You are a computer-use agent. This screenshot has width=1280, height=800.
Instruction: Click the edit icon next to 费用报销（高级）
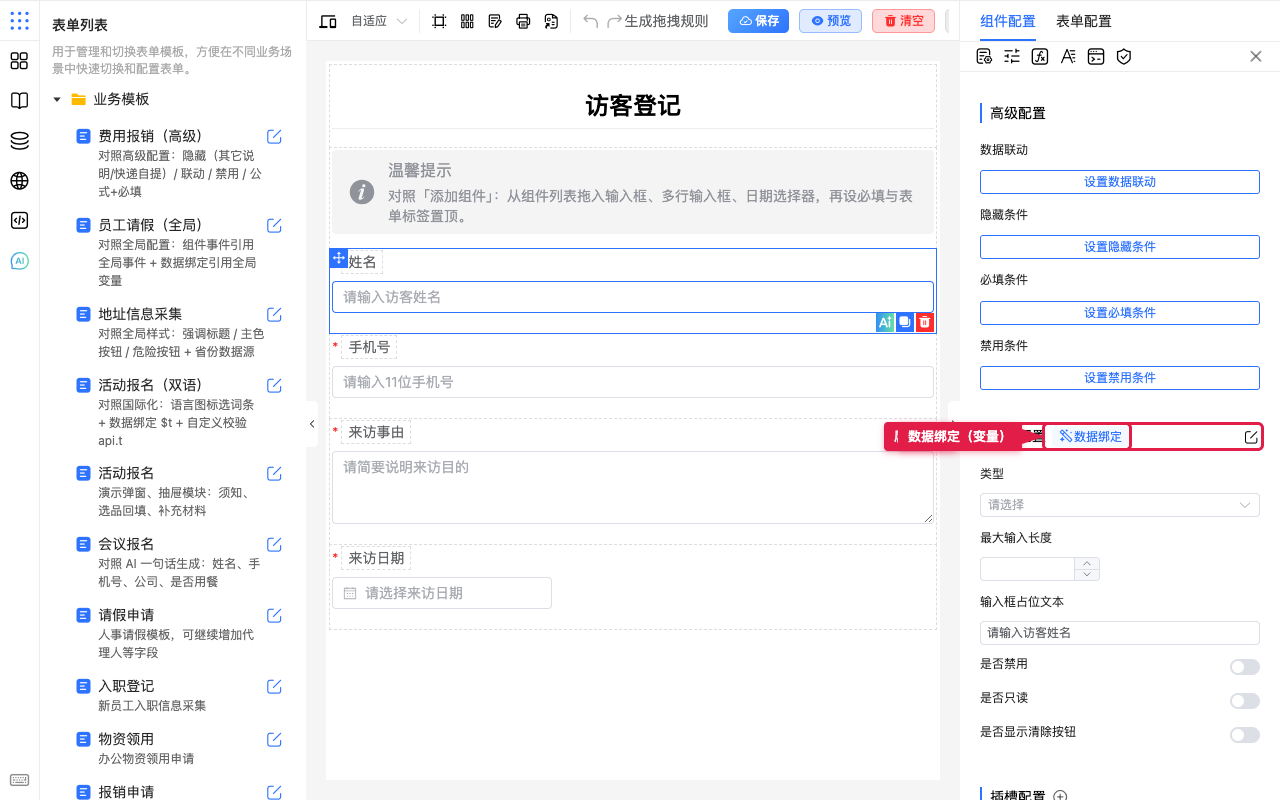[274, 137]
